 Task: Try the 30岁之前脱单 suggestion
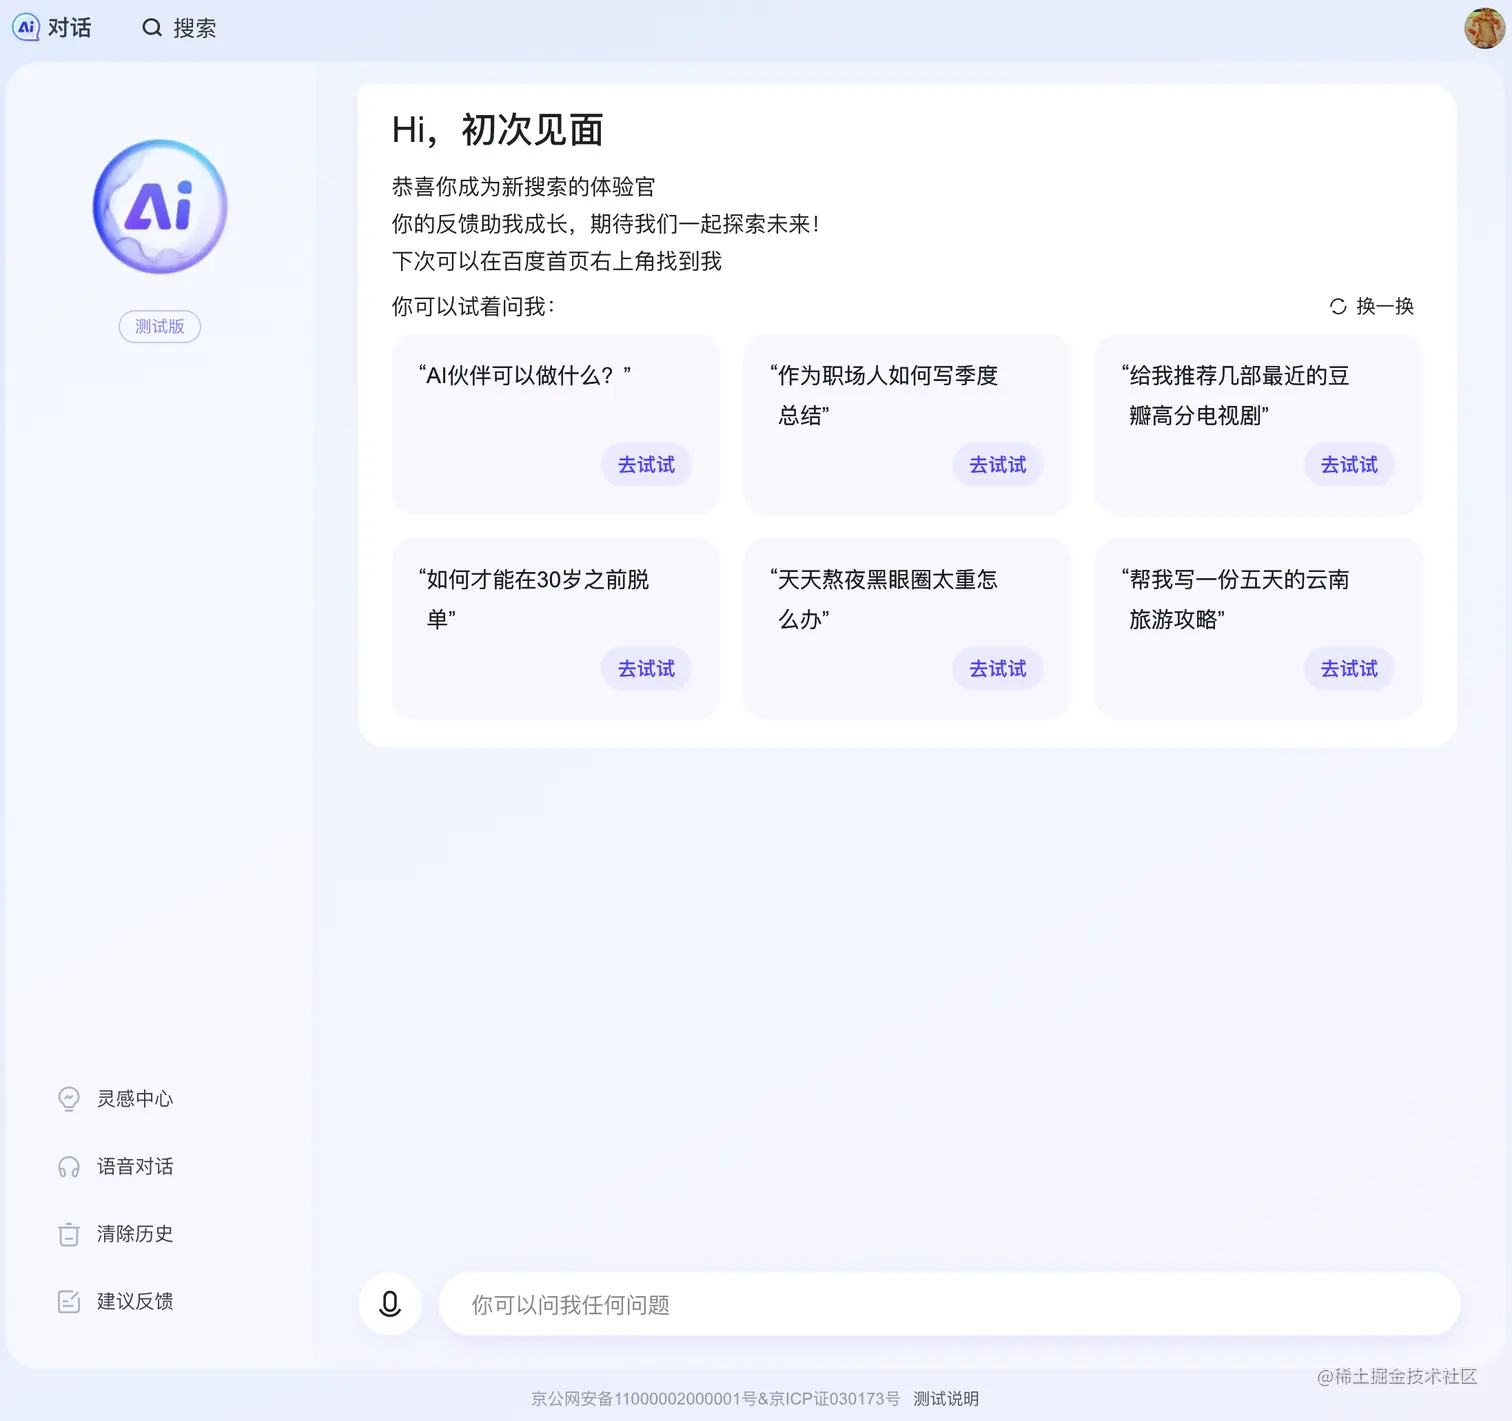[646, 668]
